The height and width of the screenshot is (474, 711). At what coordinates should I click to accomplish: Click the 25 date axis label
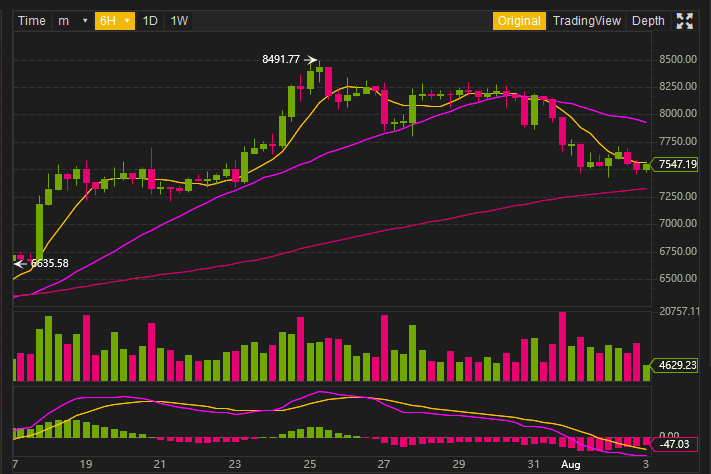tap(310, 464)
